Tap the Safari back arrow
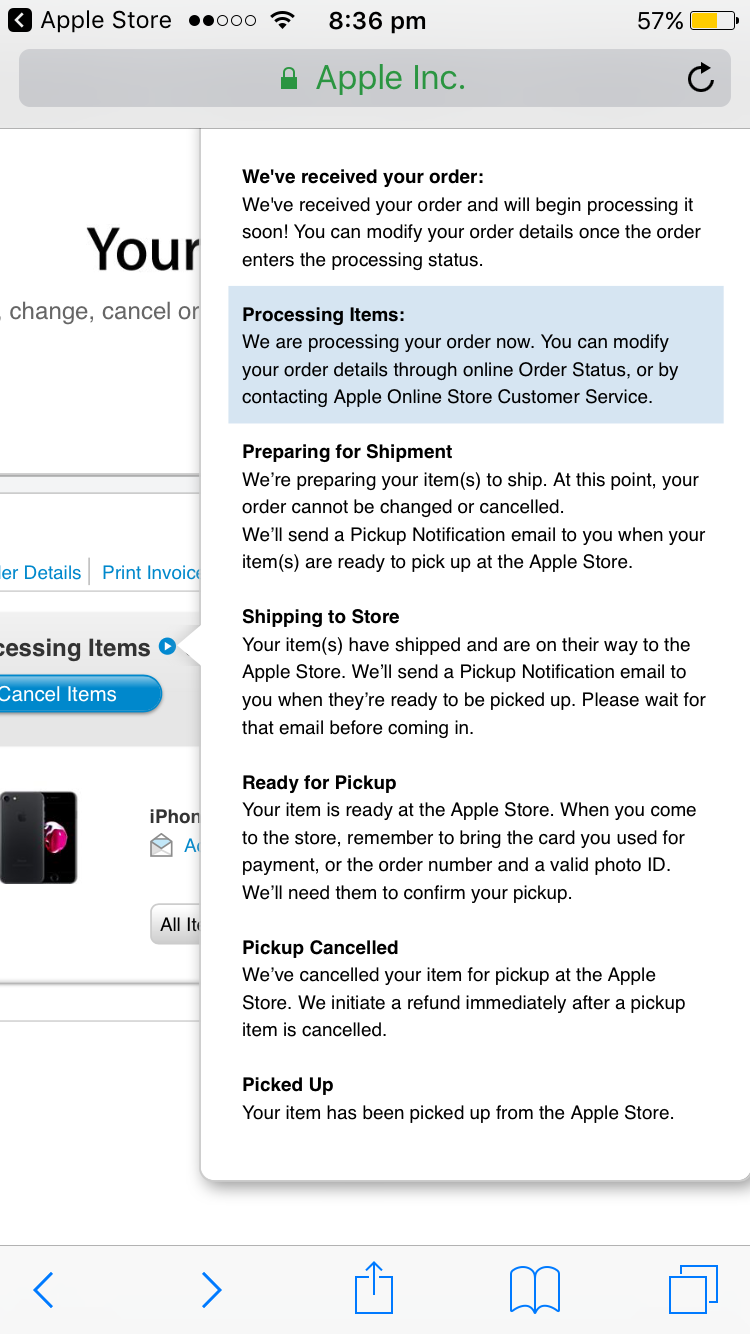The image size is (750, 1334). pyautogui.click(x=43, y=1290)
